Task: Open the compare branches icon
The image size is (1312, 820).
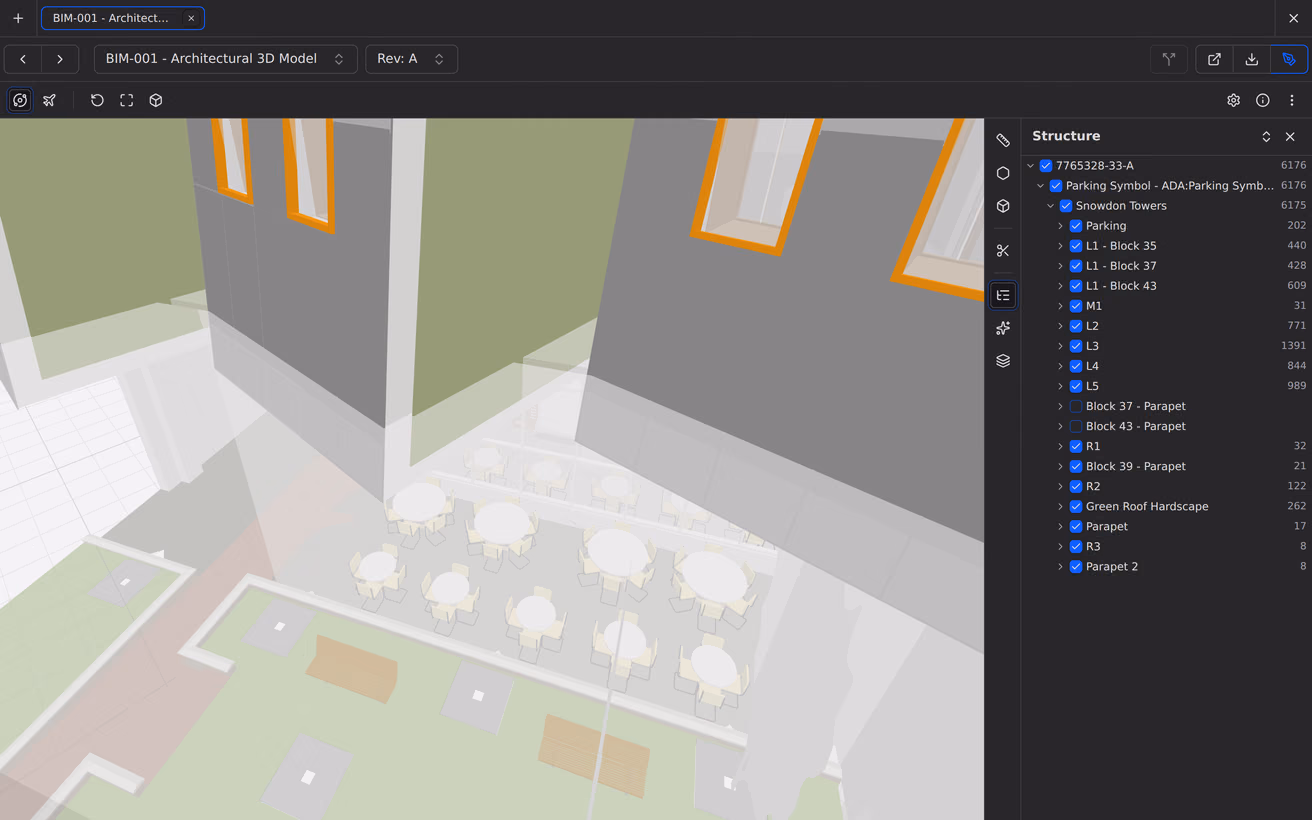Action: [1168, 59]
